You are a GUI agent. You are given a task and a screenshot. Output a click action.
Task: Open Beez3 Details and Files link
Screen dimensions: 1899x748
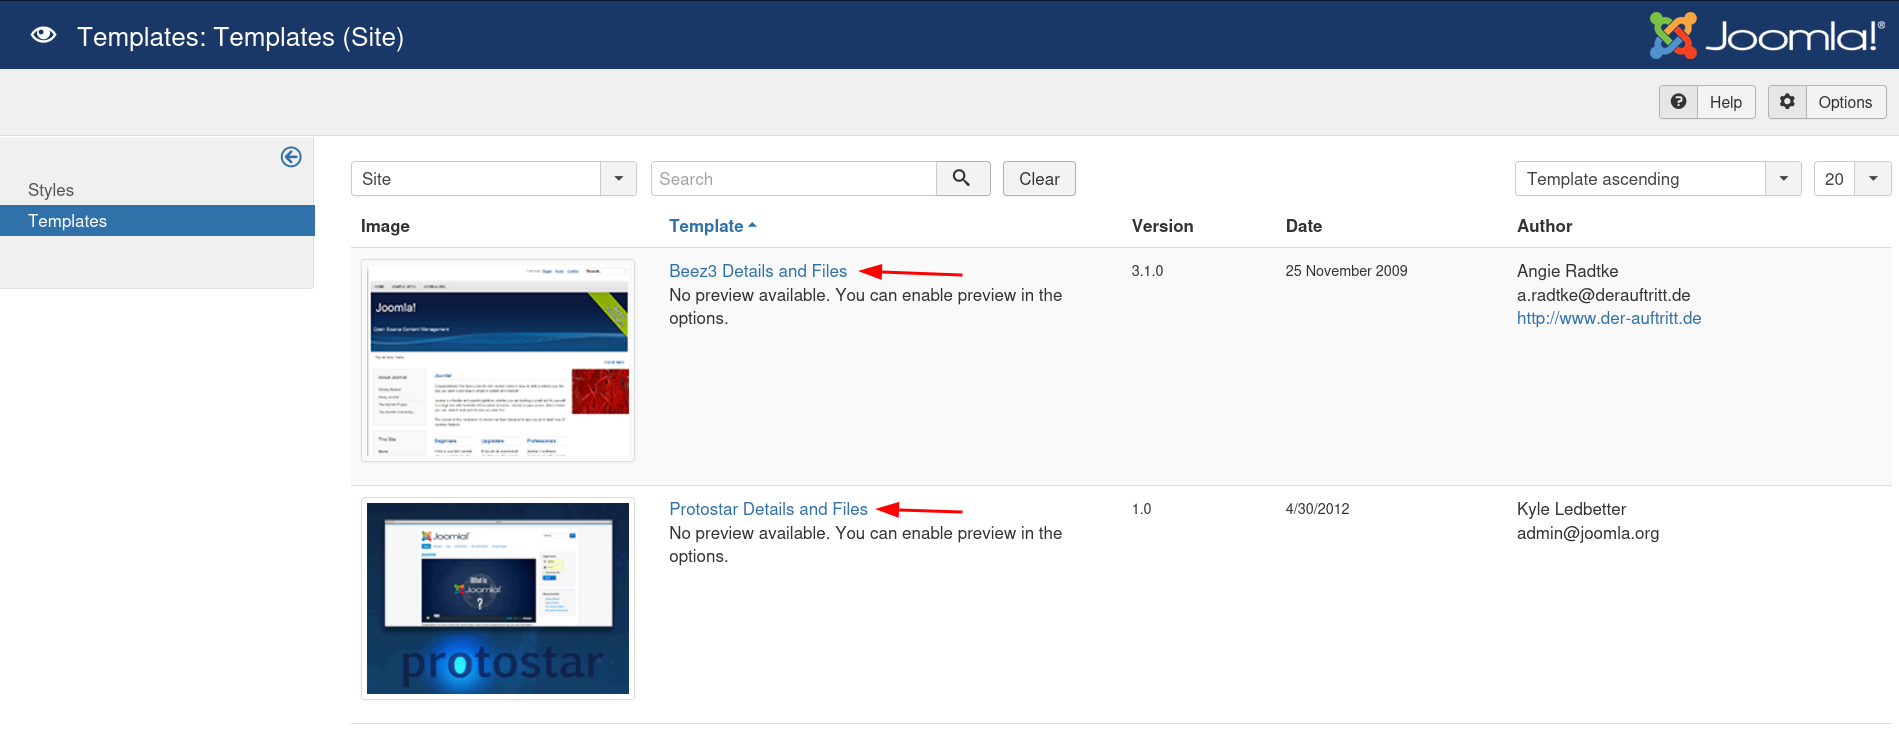click(x=757, y=271)
